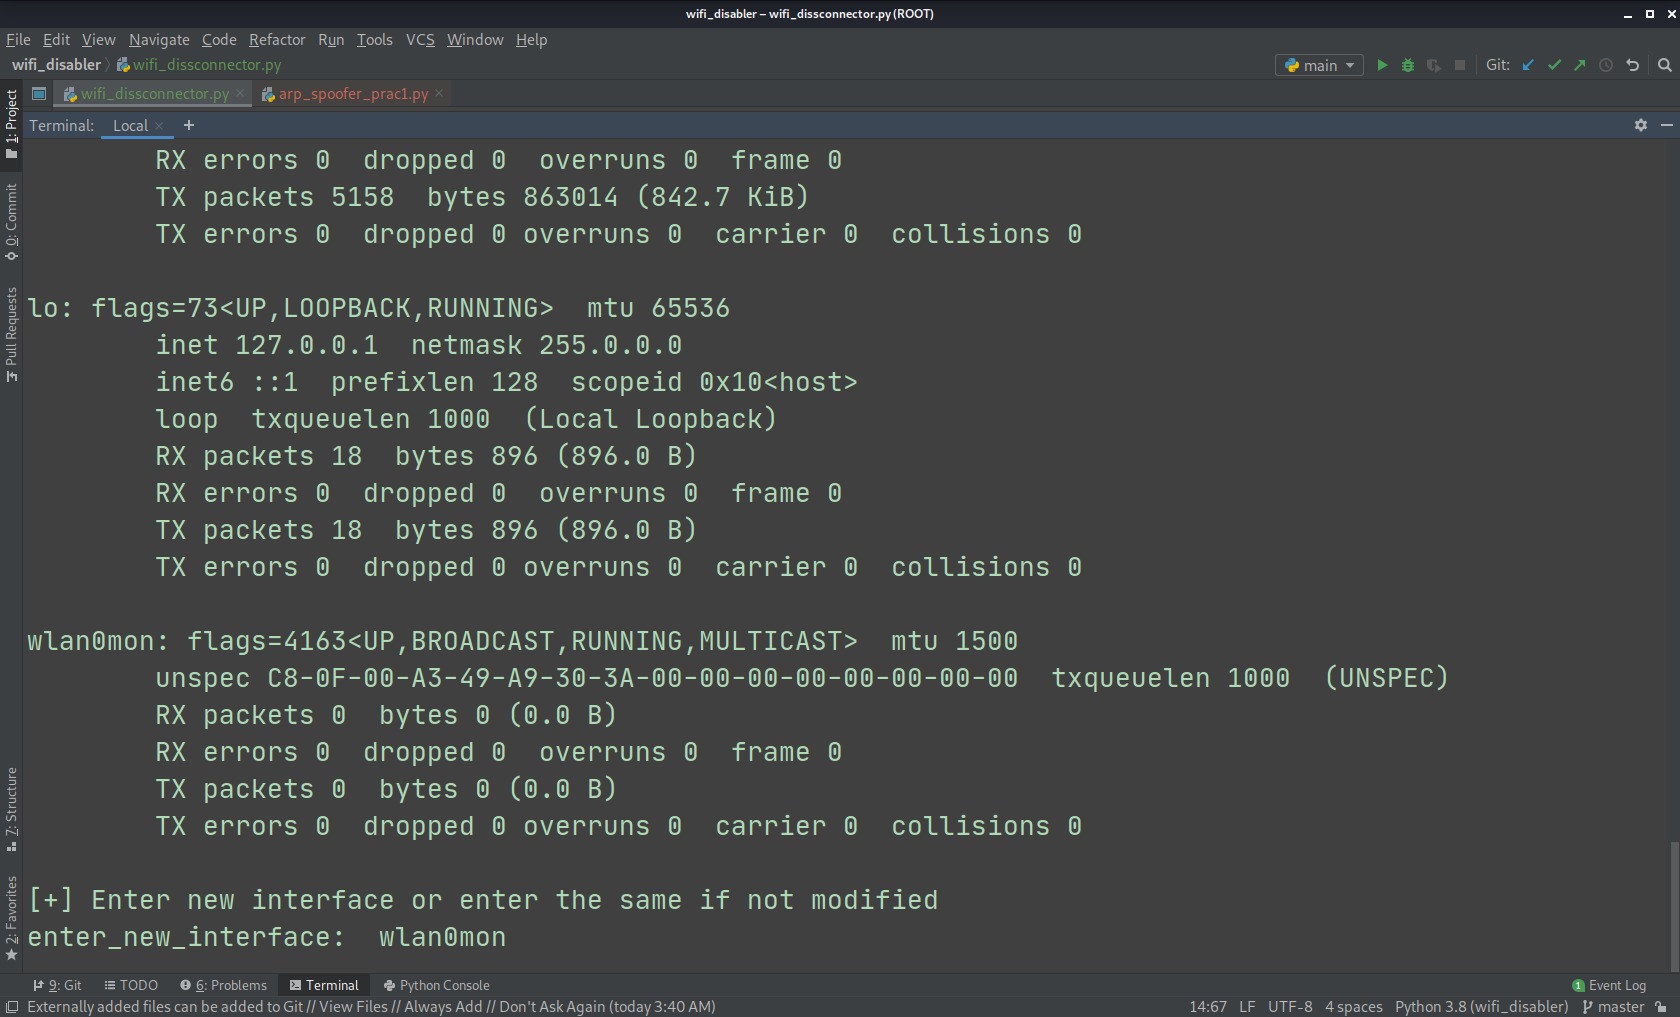
Task: Toggle the Z: Structure side panel
Action: [11, 809]
